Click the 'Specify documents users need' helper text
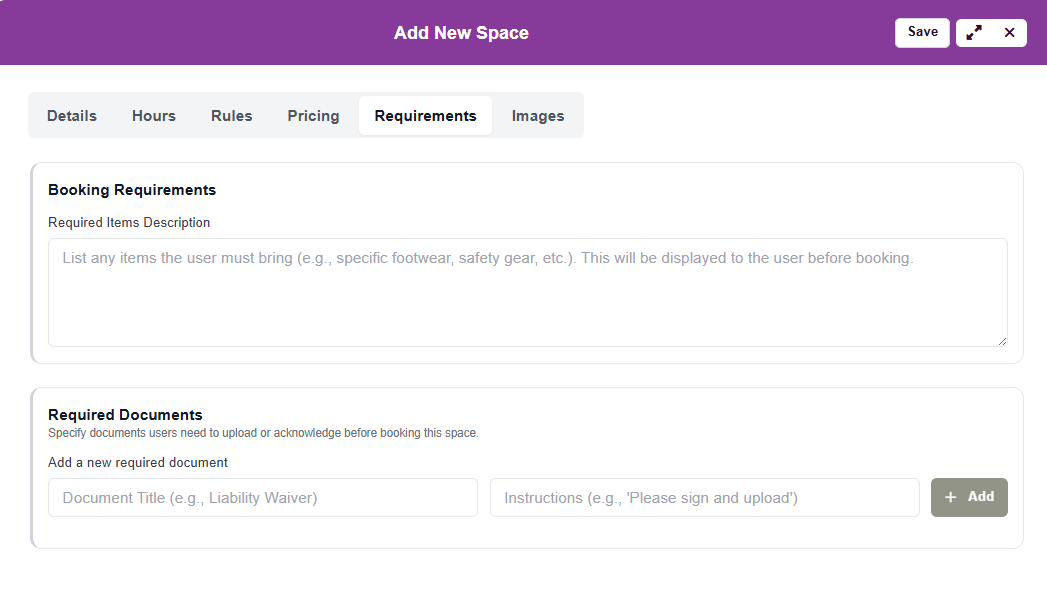This screenshot has height=609, width=1047. (263, 433)
